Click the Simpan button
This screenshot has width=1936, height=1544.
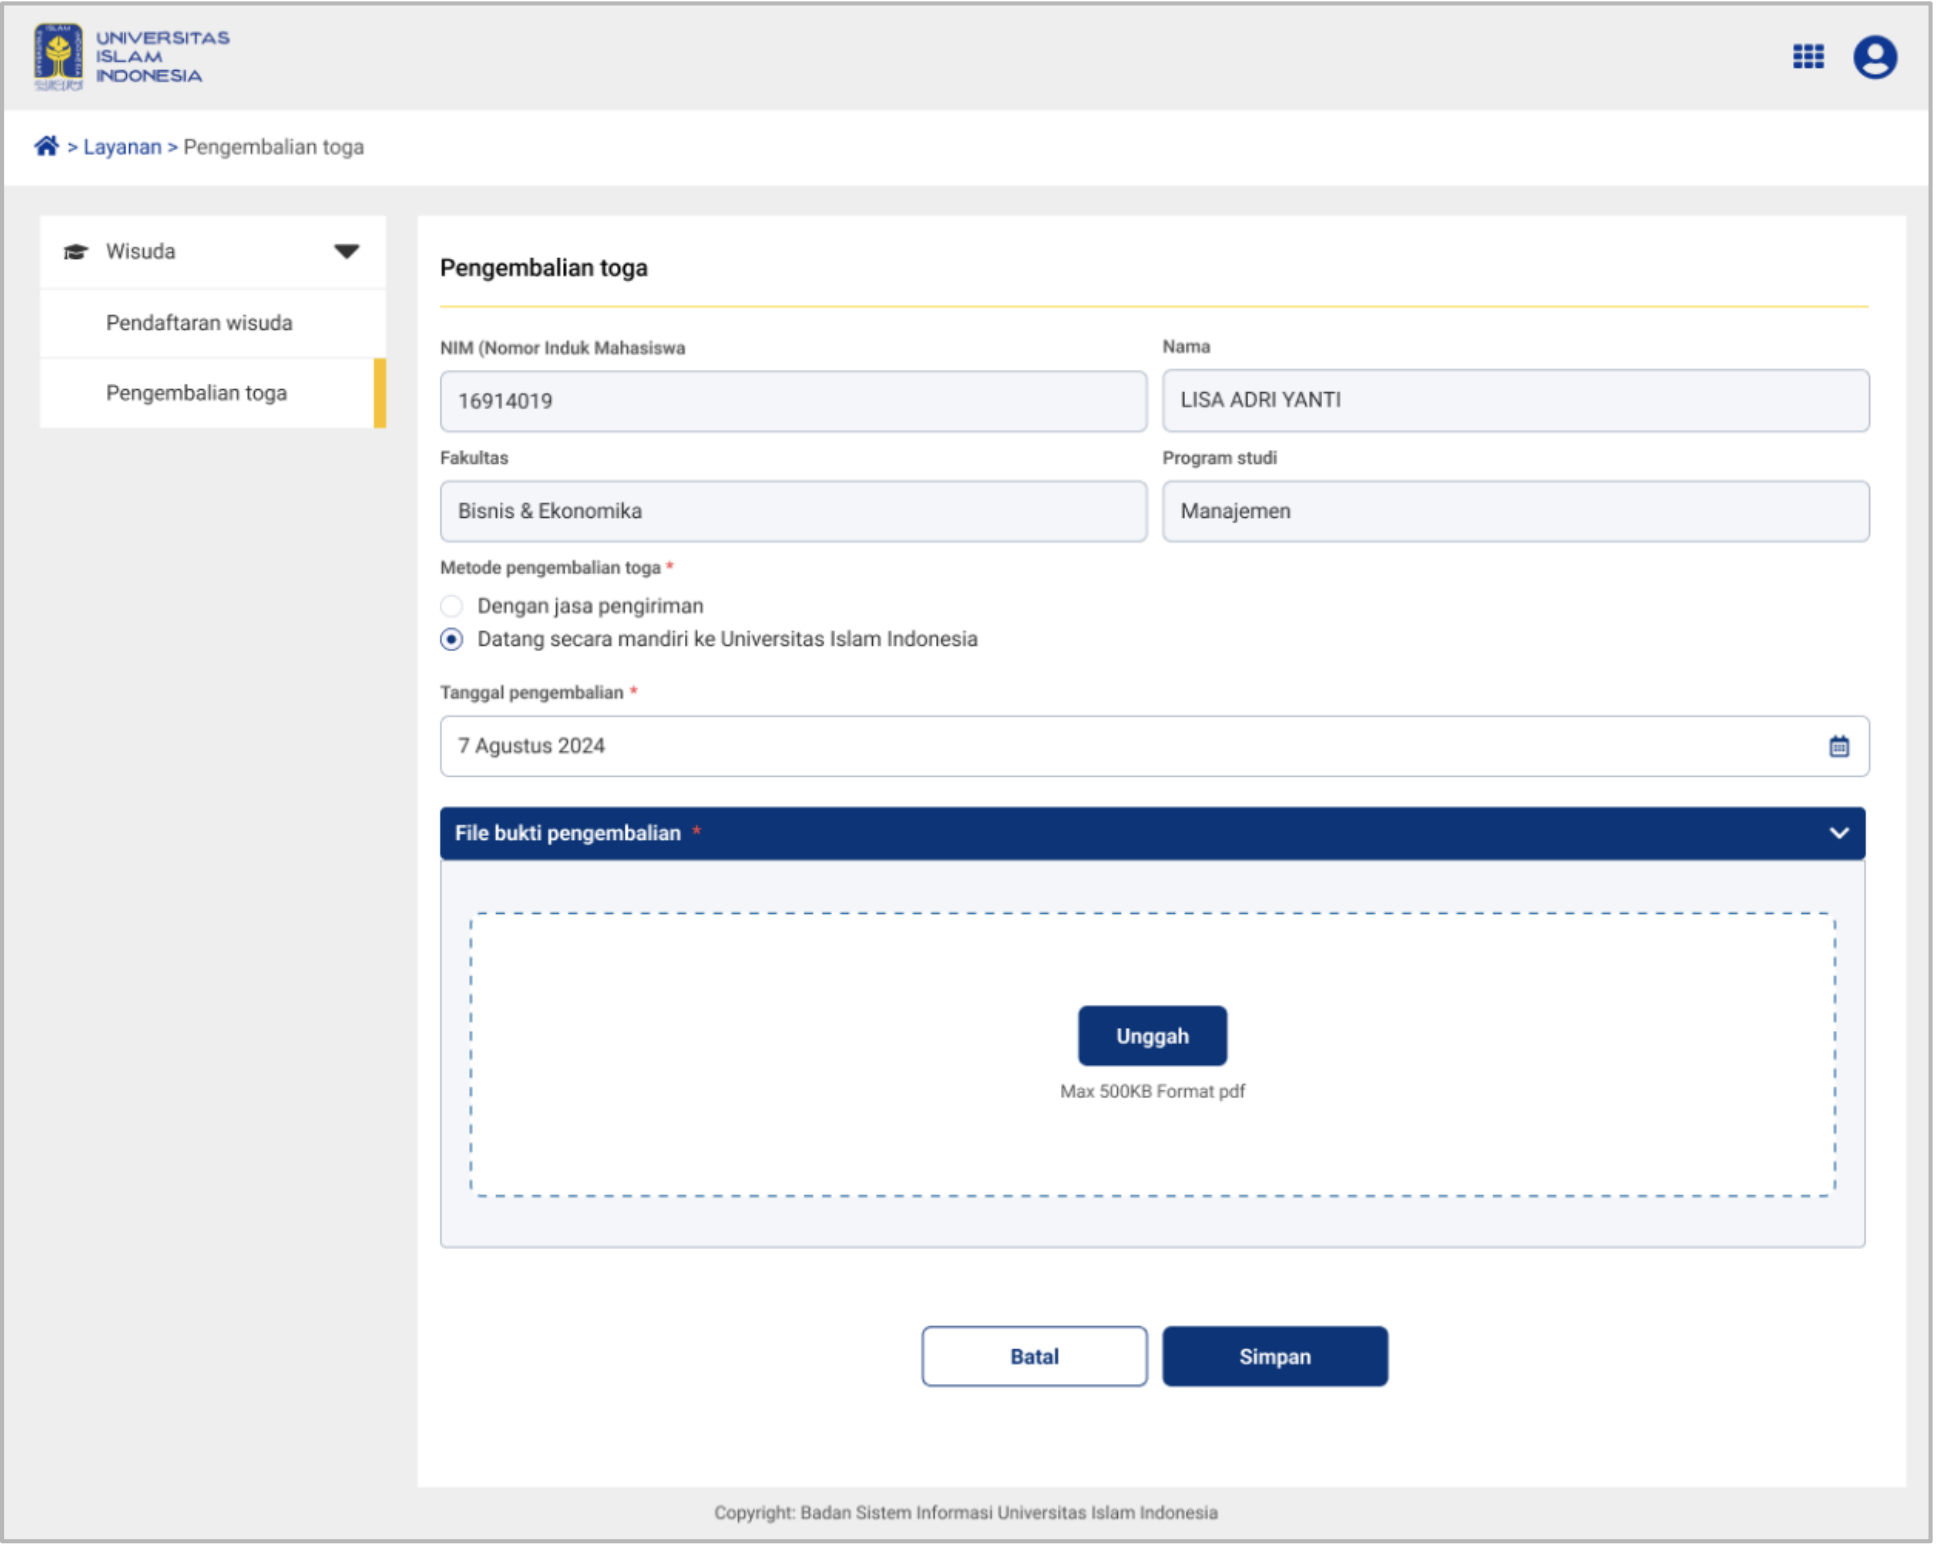1274,1356
